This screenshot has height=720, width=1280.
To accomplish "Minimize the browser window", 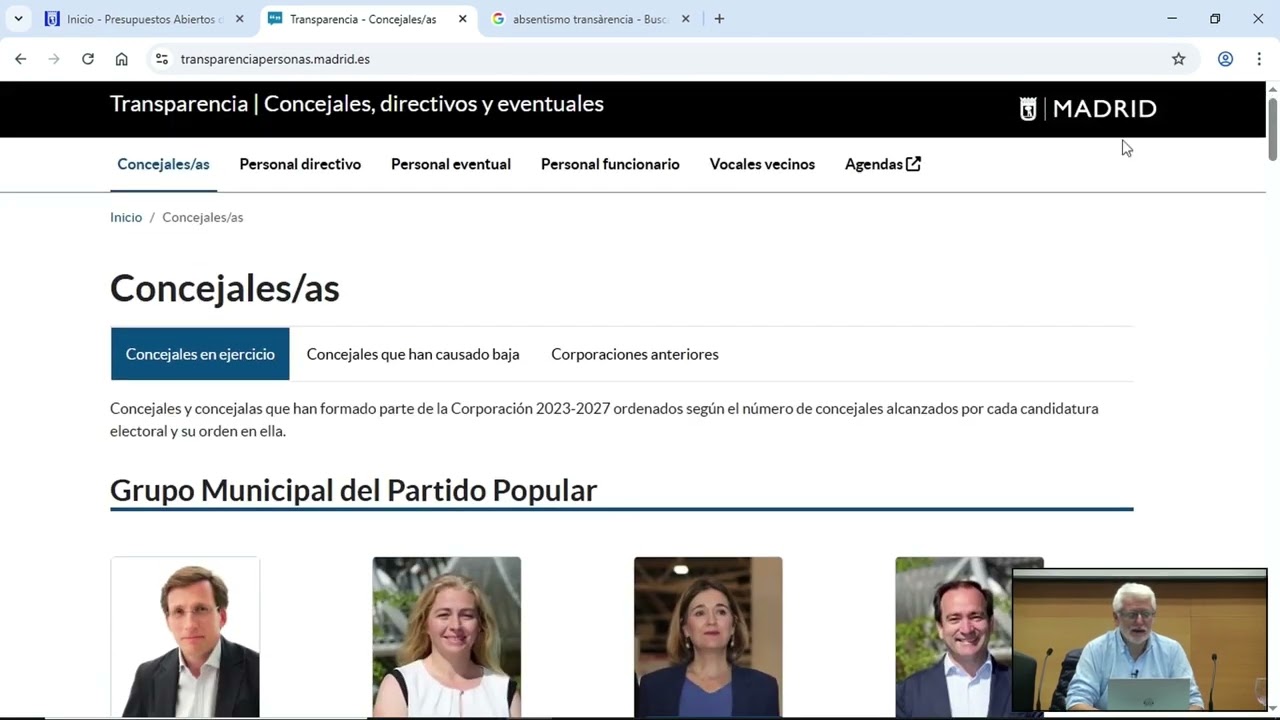I will pyautogui.click(x=1172, y=18).
